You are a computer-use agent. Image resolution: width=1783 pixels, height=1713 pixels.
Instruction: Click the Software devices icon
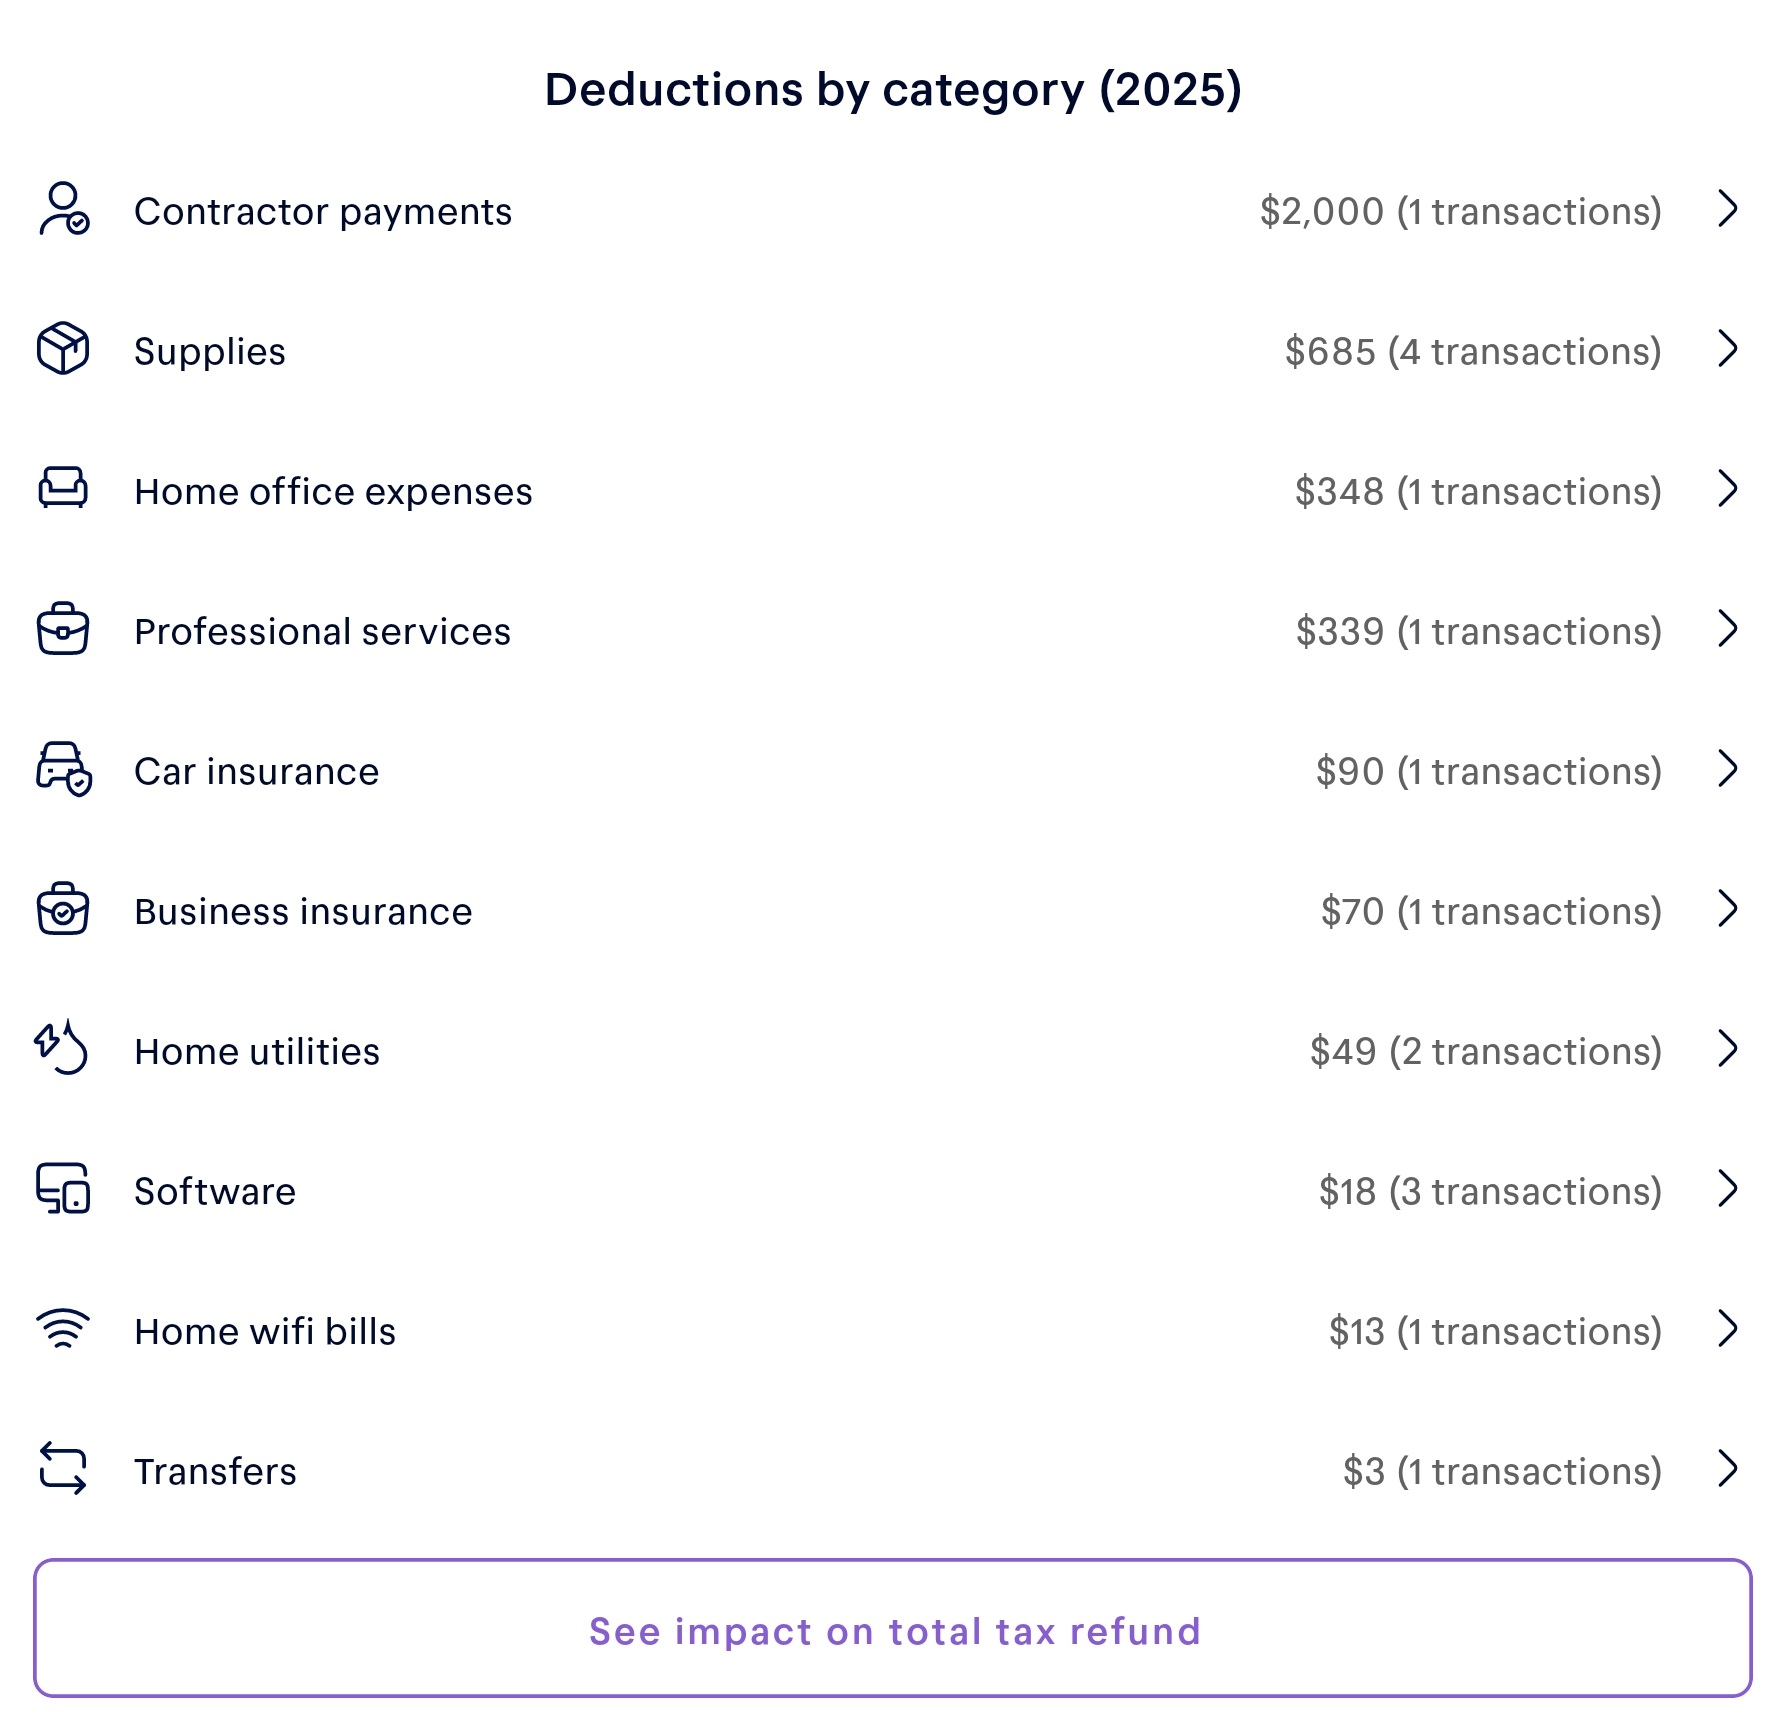point(63,1189)
